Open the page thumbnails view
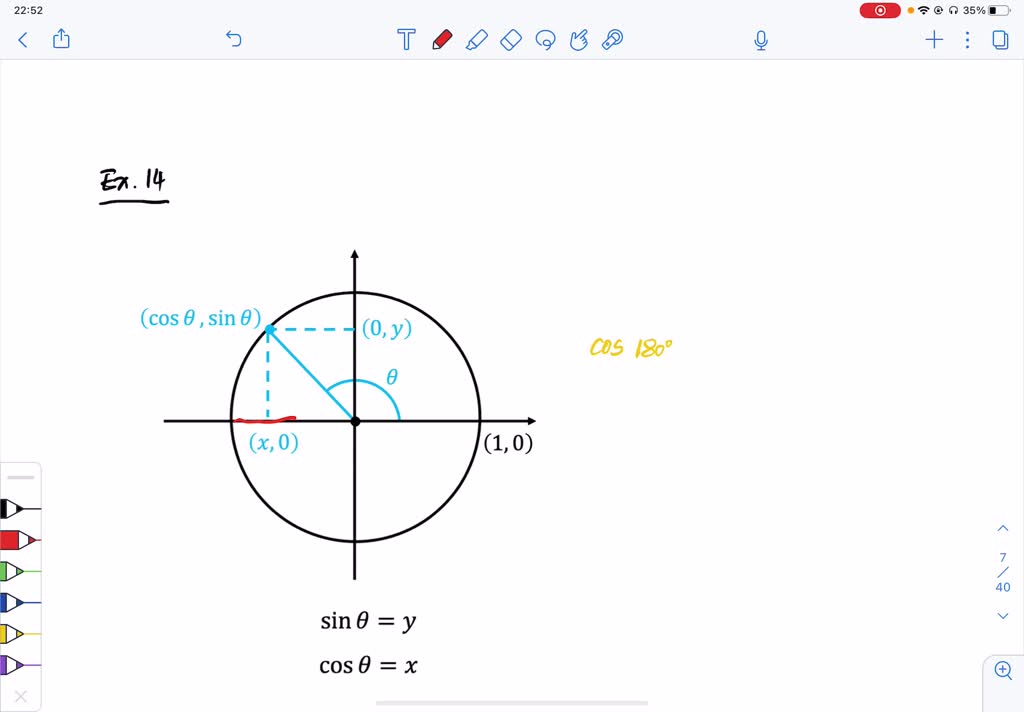 [1001, 39]
